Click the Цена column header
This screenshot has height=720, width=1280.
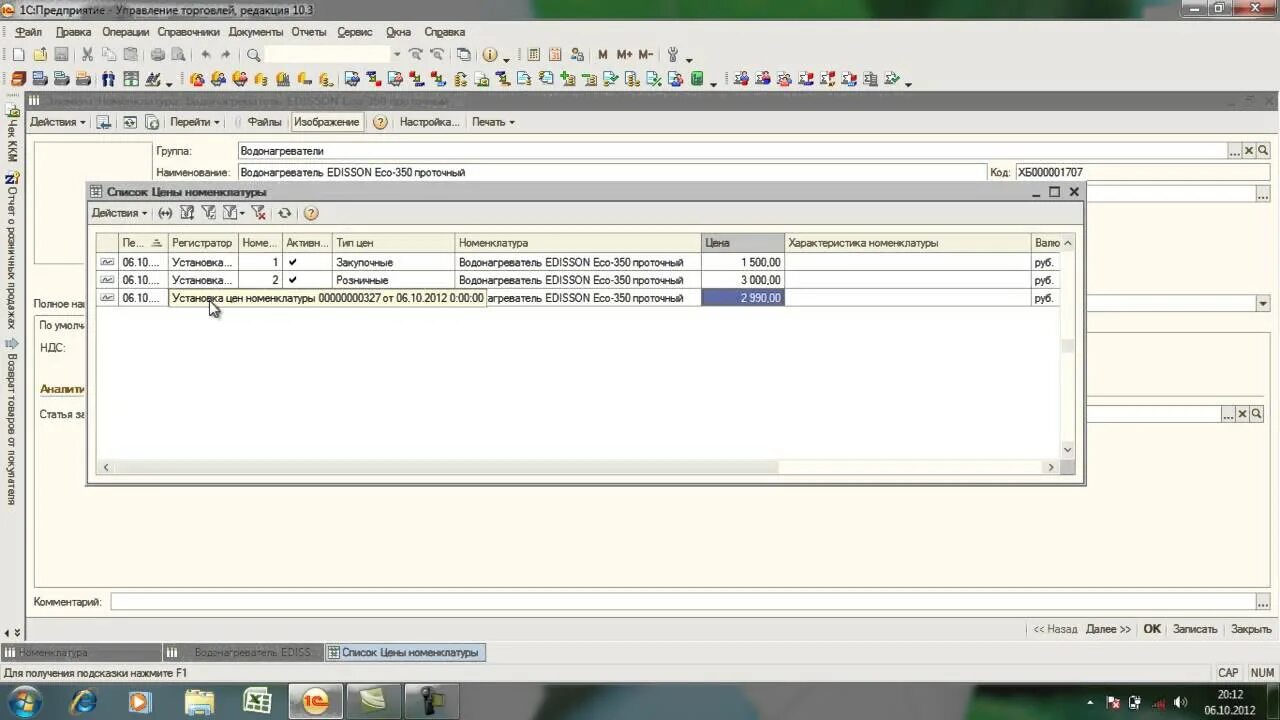[743, 243]
